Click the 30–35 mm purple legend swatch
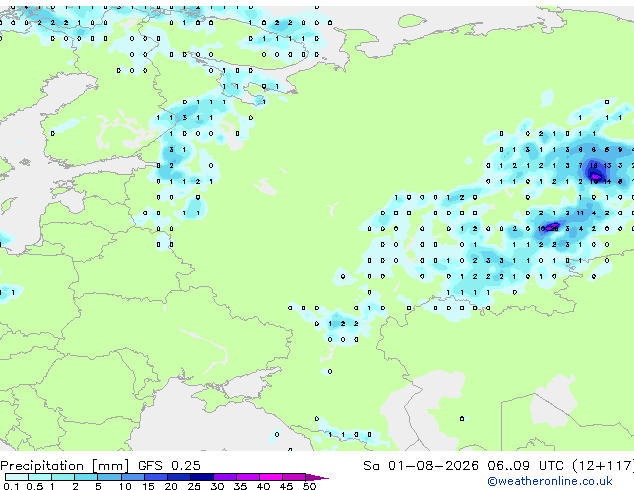Screen dimensions: 634x490 click(x=224, y=477)
